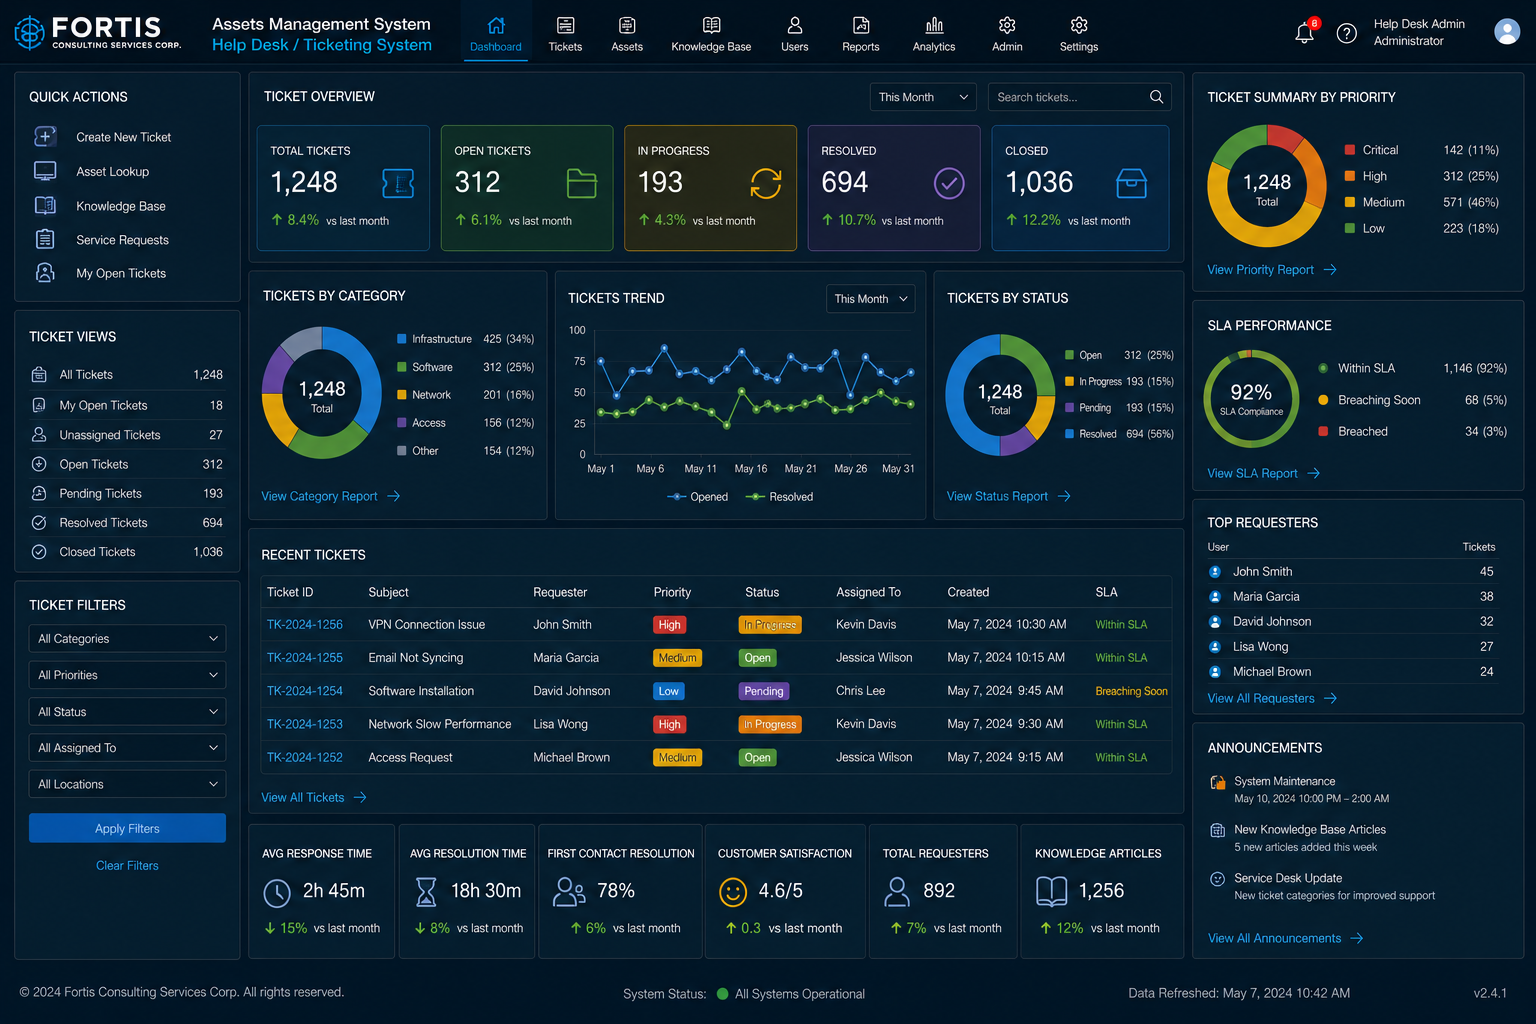1536x1024 pixels.
Task: Click the help question mark icon
Action: pyautogui.click(x=1347, y=33)
